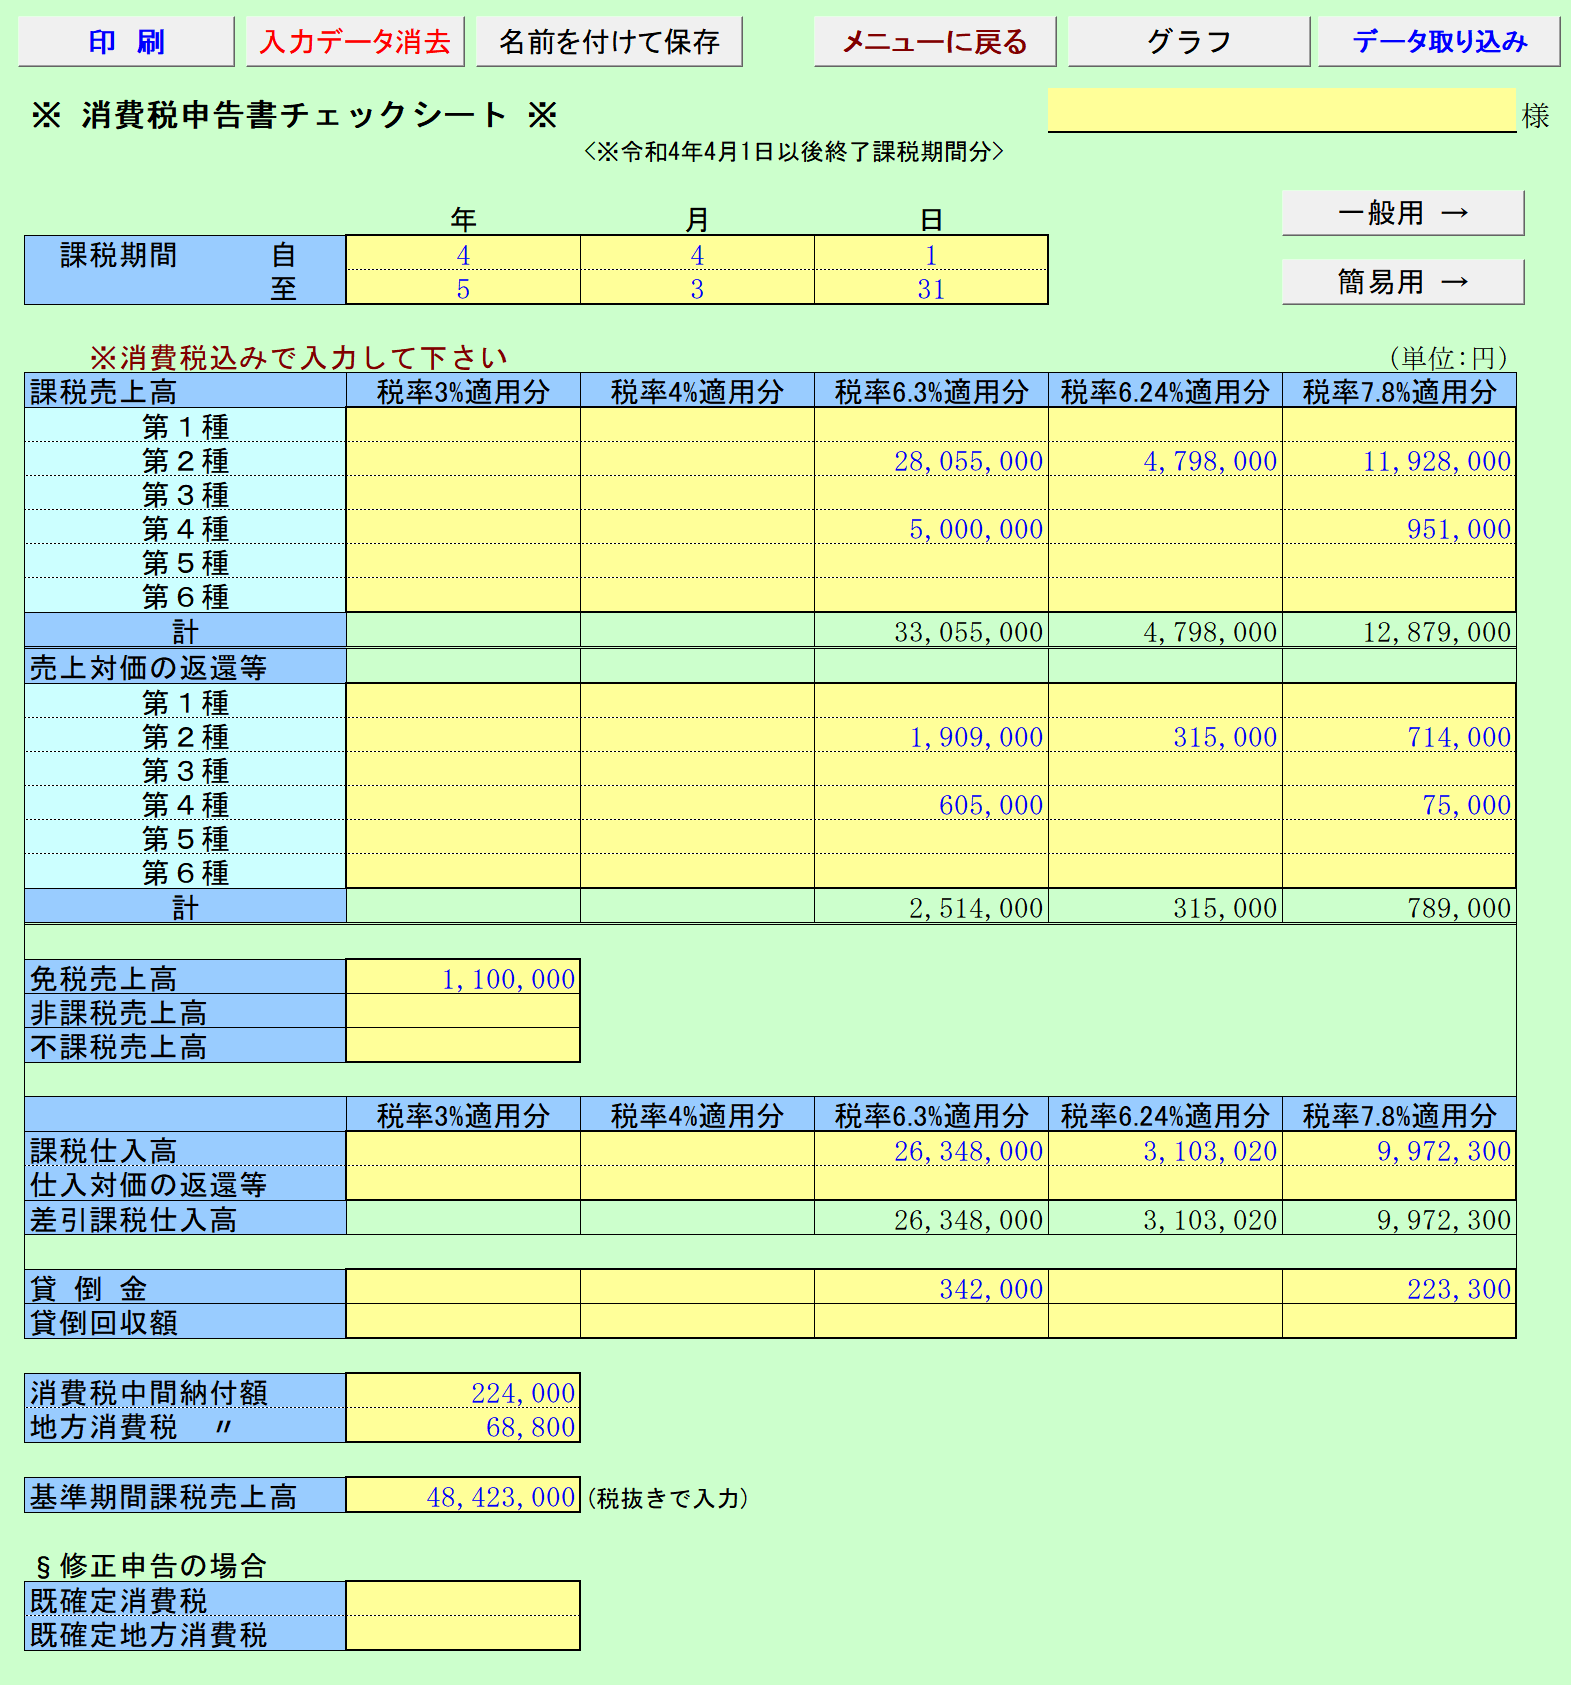Click 税率6.24%適用分 header in sales table

1165,392
